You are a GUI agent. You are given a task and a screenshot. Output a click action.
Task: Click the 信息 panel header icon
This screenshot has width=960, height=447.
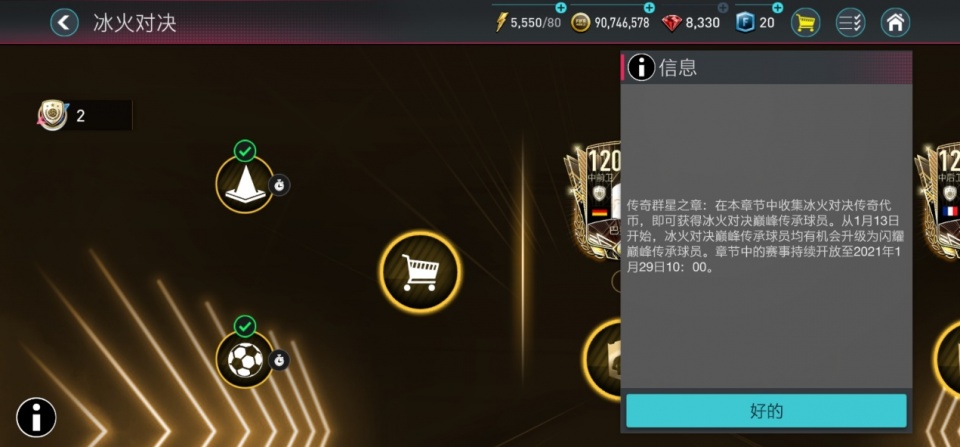click(642, 67)
